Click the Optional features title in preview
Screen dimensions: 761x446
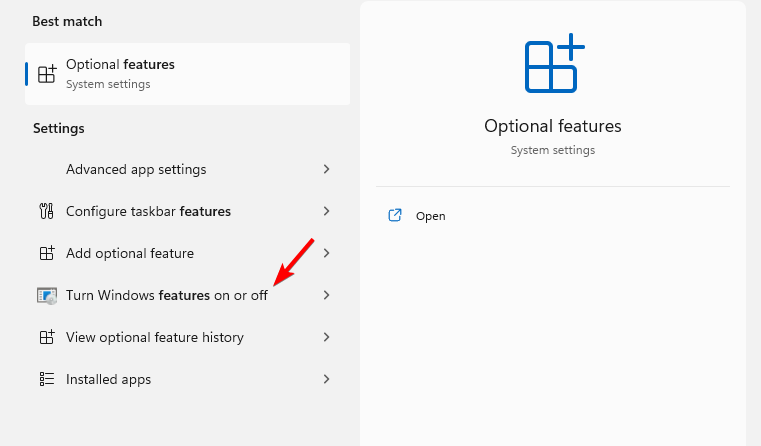tap(553, 126)
